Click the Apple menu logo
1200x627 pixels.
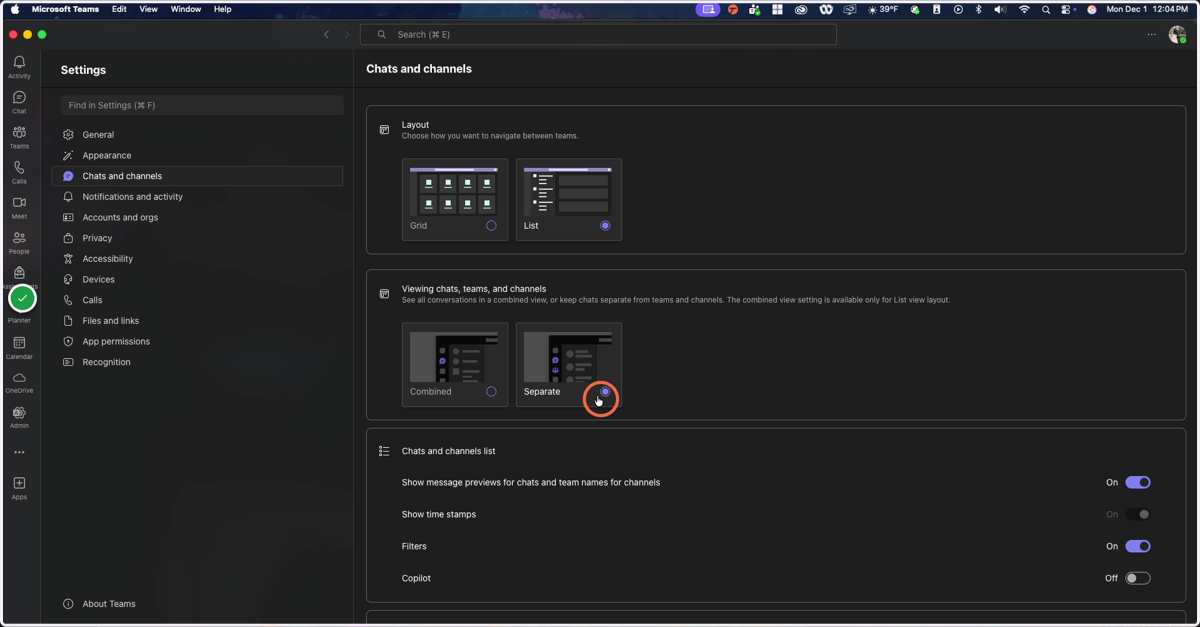[15, 9]
